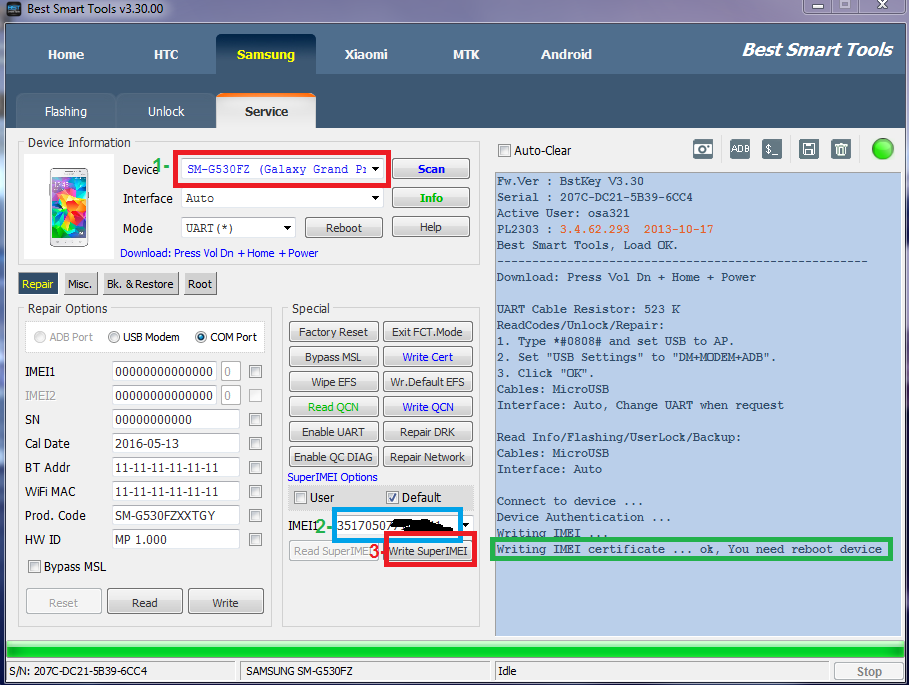The height and width of the screenshot is (685, 909).
Task: Click the Prod. Code input field
Action: point(176,515)
